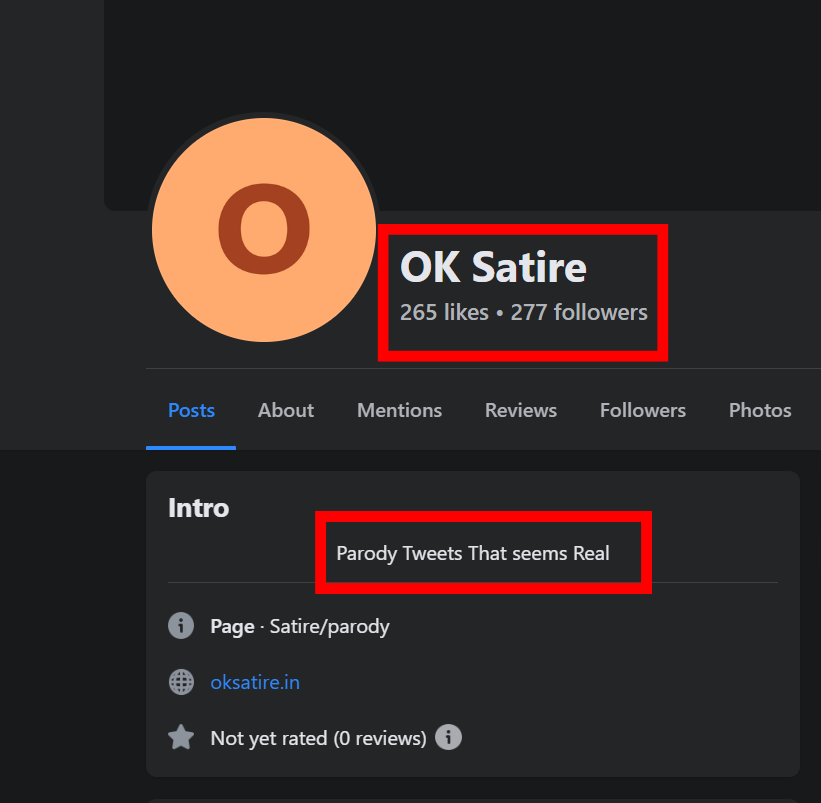Image resolution: width=821 pixels, height=803 pixels.
Task: Go to the Reviews tab
Action: pyautogui.click(x=521, y=410)
